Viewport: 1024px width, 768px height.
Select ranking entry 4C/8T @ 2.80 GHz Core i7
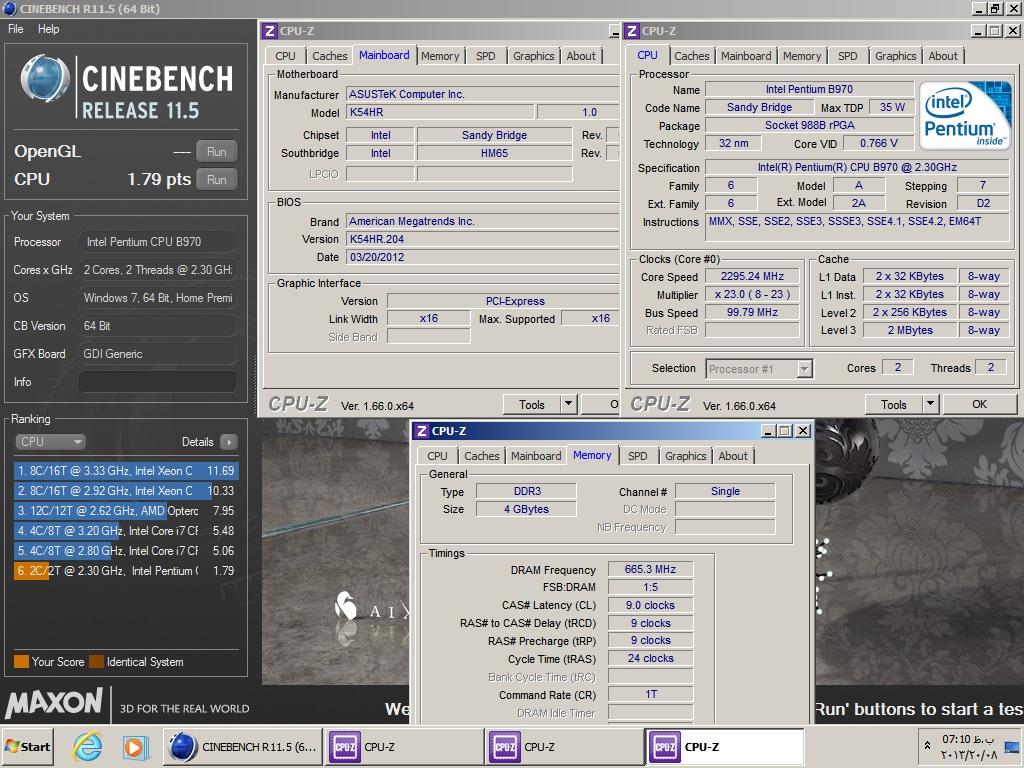pyautogui.click(x=126, y=551)
